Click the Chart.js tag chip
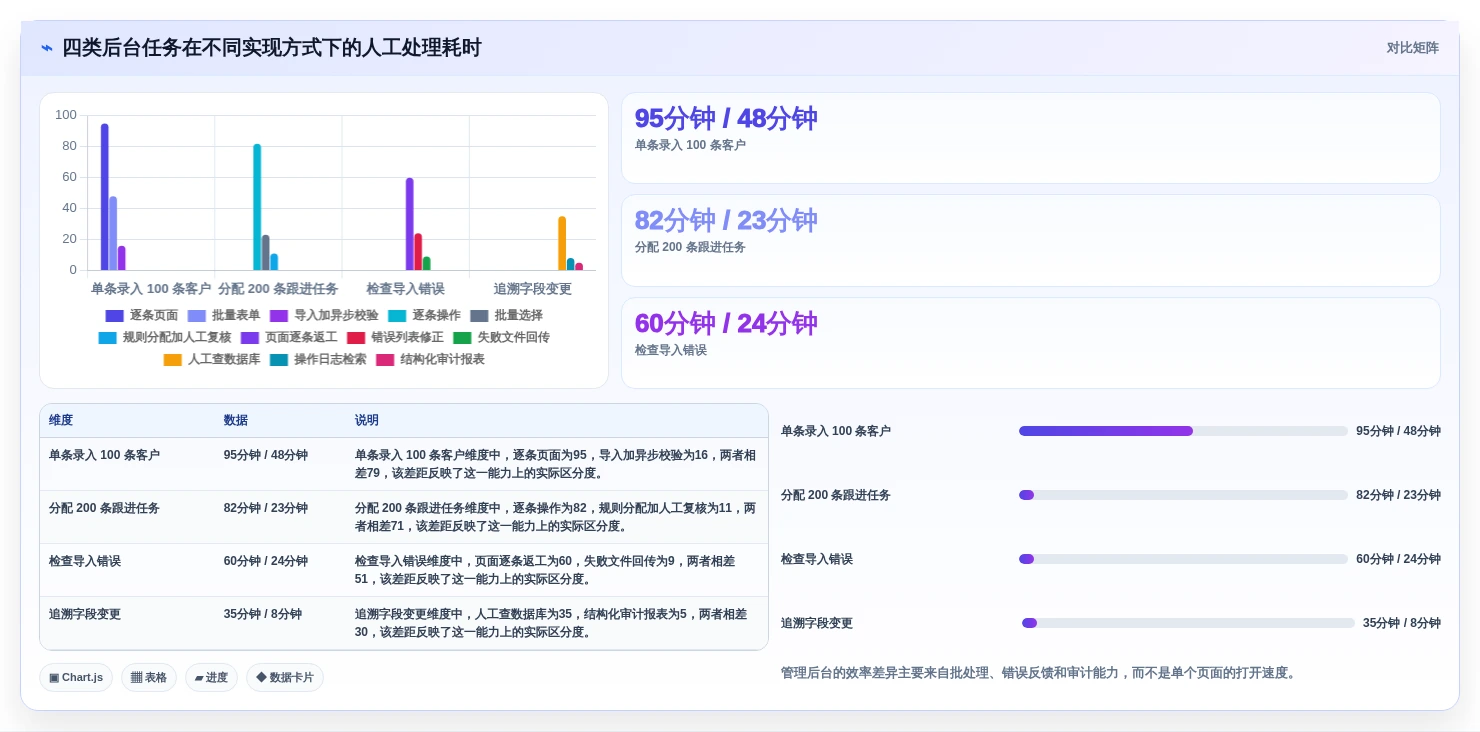Image resolution: width=1480 pixels, height=732 pixels. click(x=76, y=677)
